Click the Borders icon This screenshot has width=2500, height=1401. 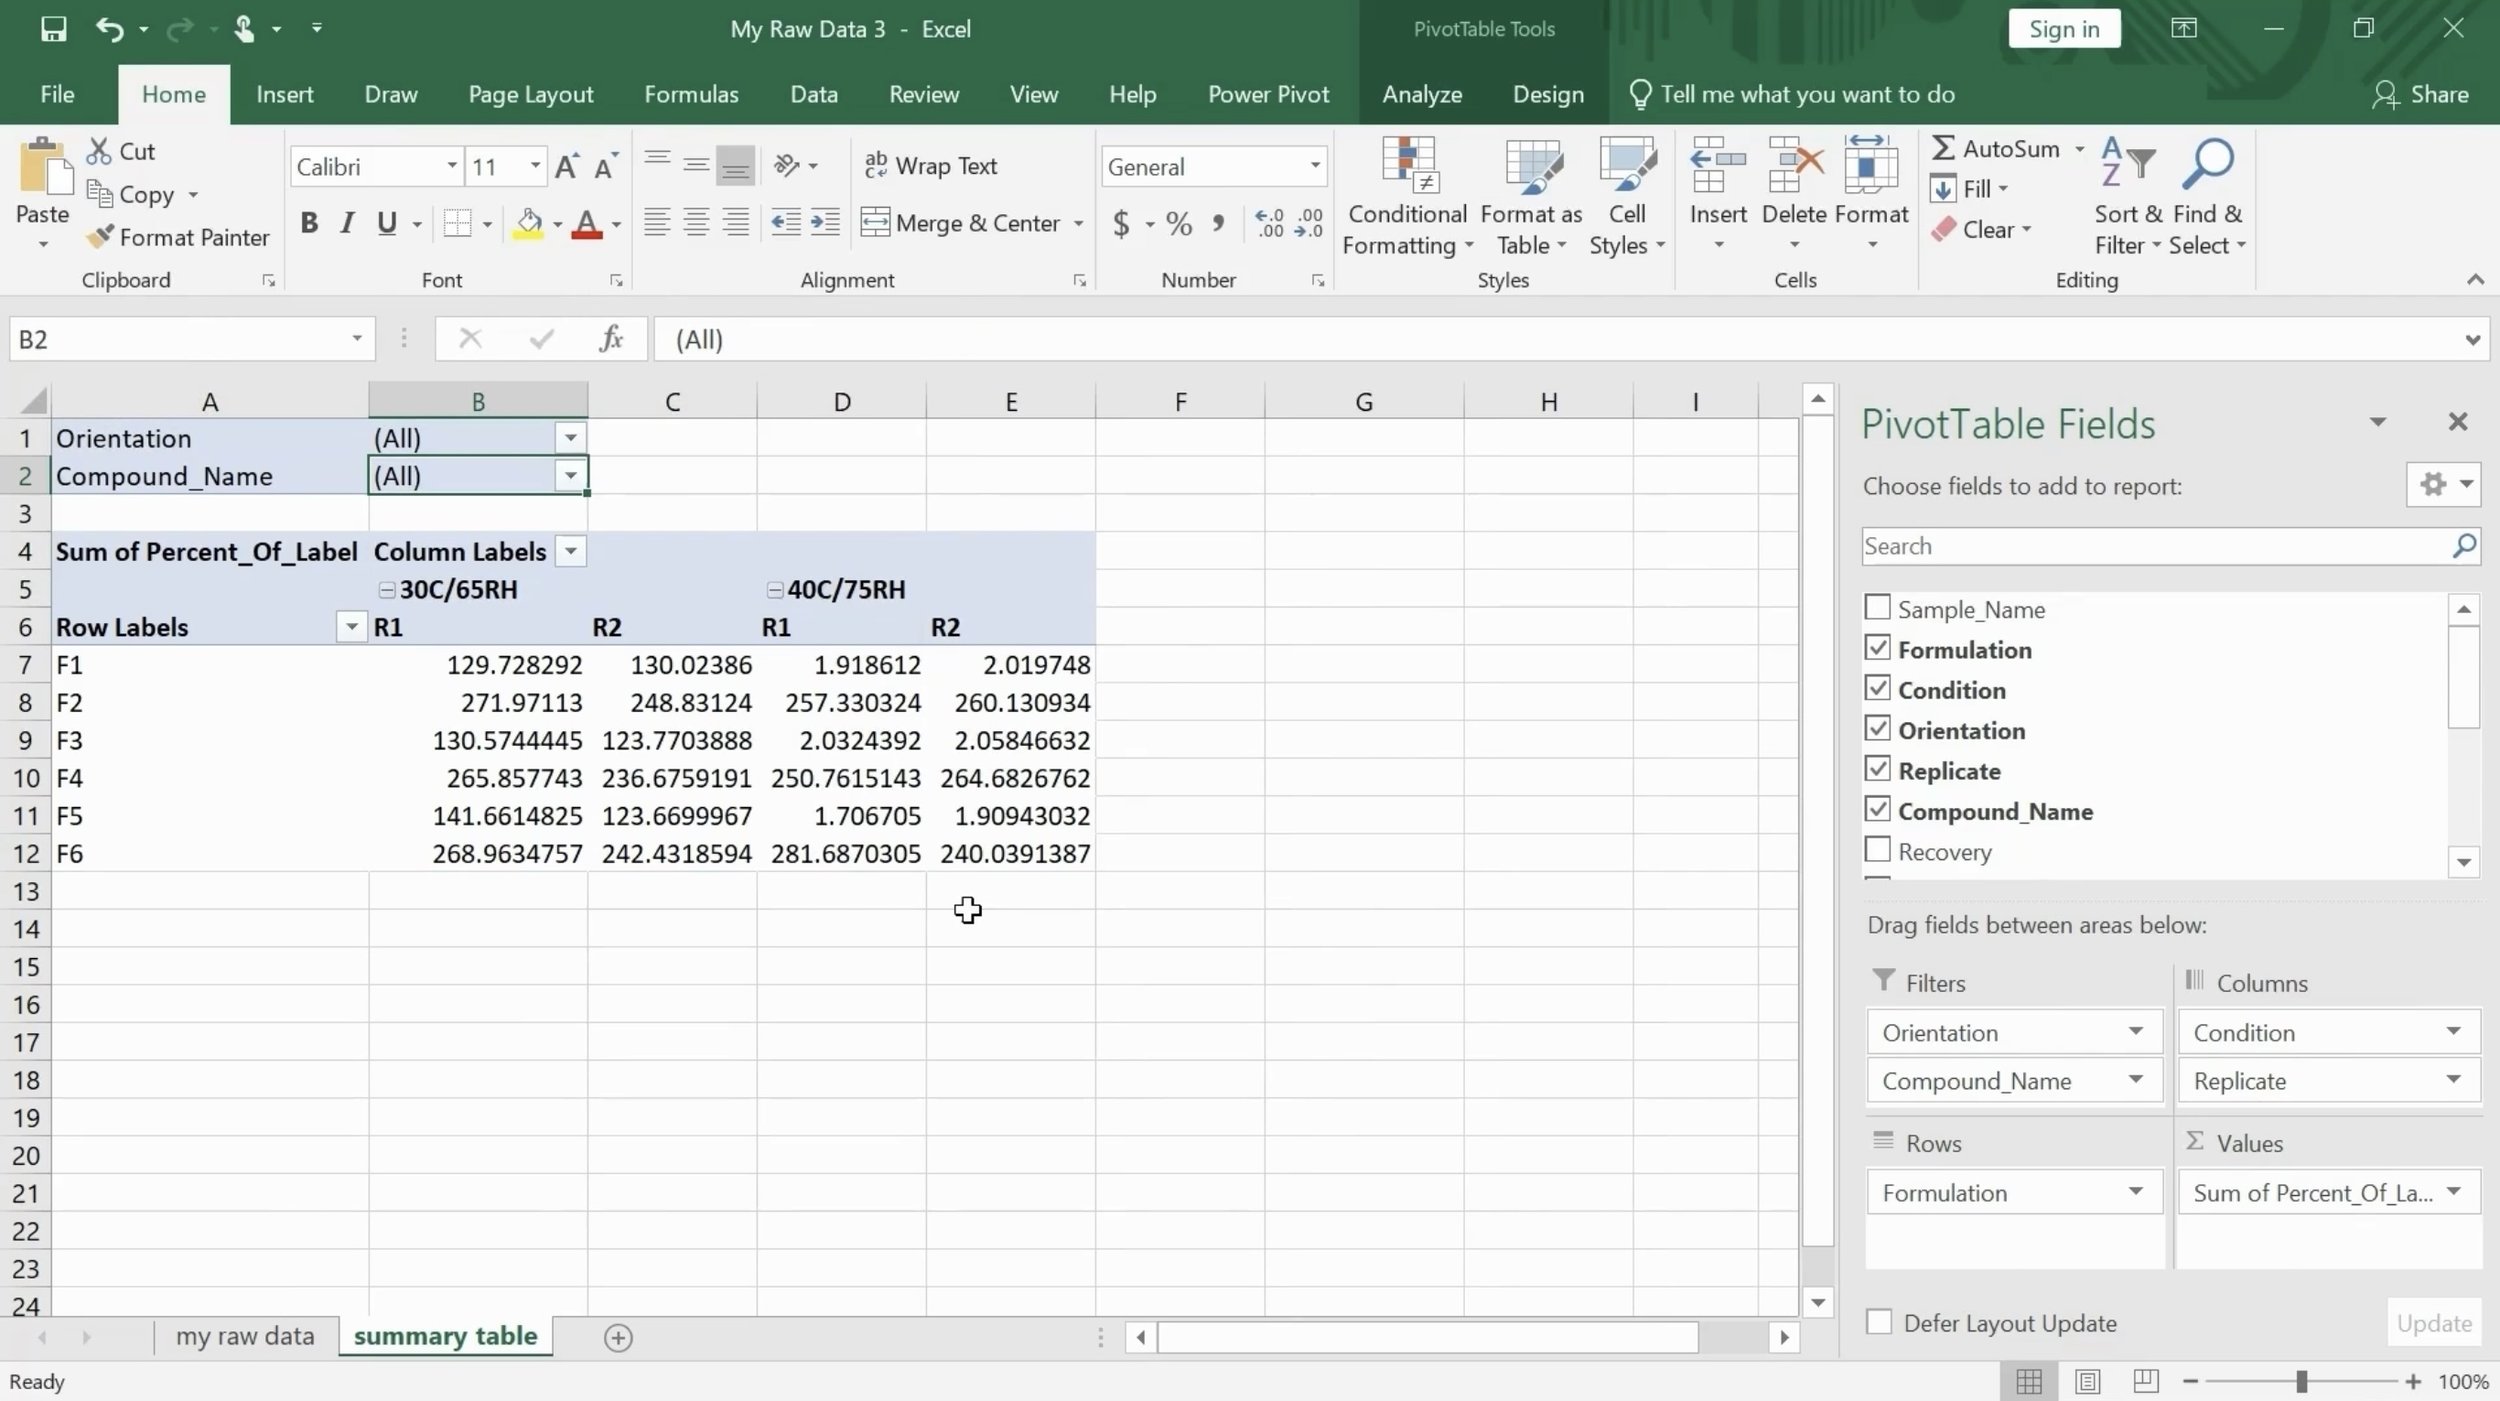pyautogui.click(x=457, y=222)
